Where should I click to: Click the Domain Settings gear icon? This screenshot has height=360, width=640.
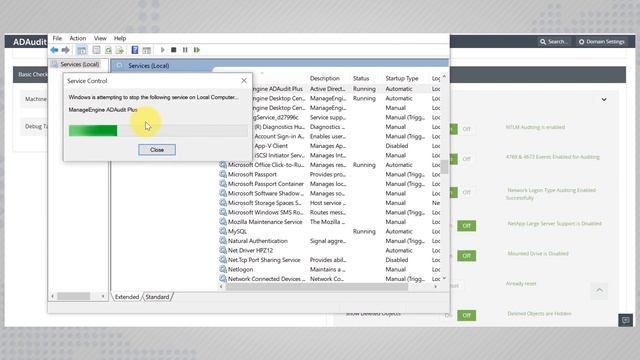(x=582, y=42)
